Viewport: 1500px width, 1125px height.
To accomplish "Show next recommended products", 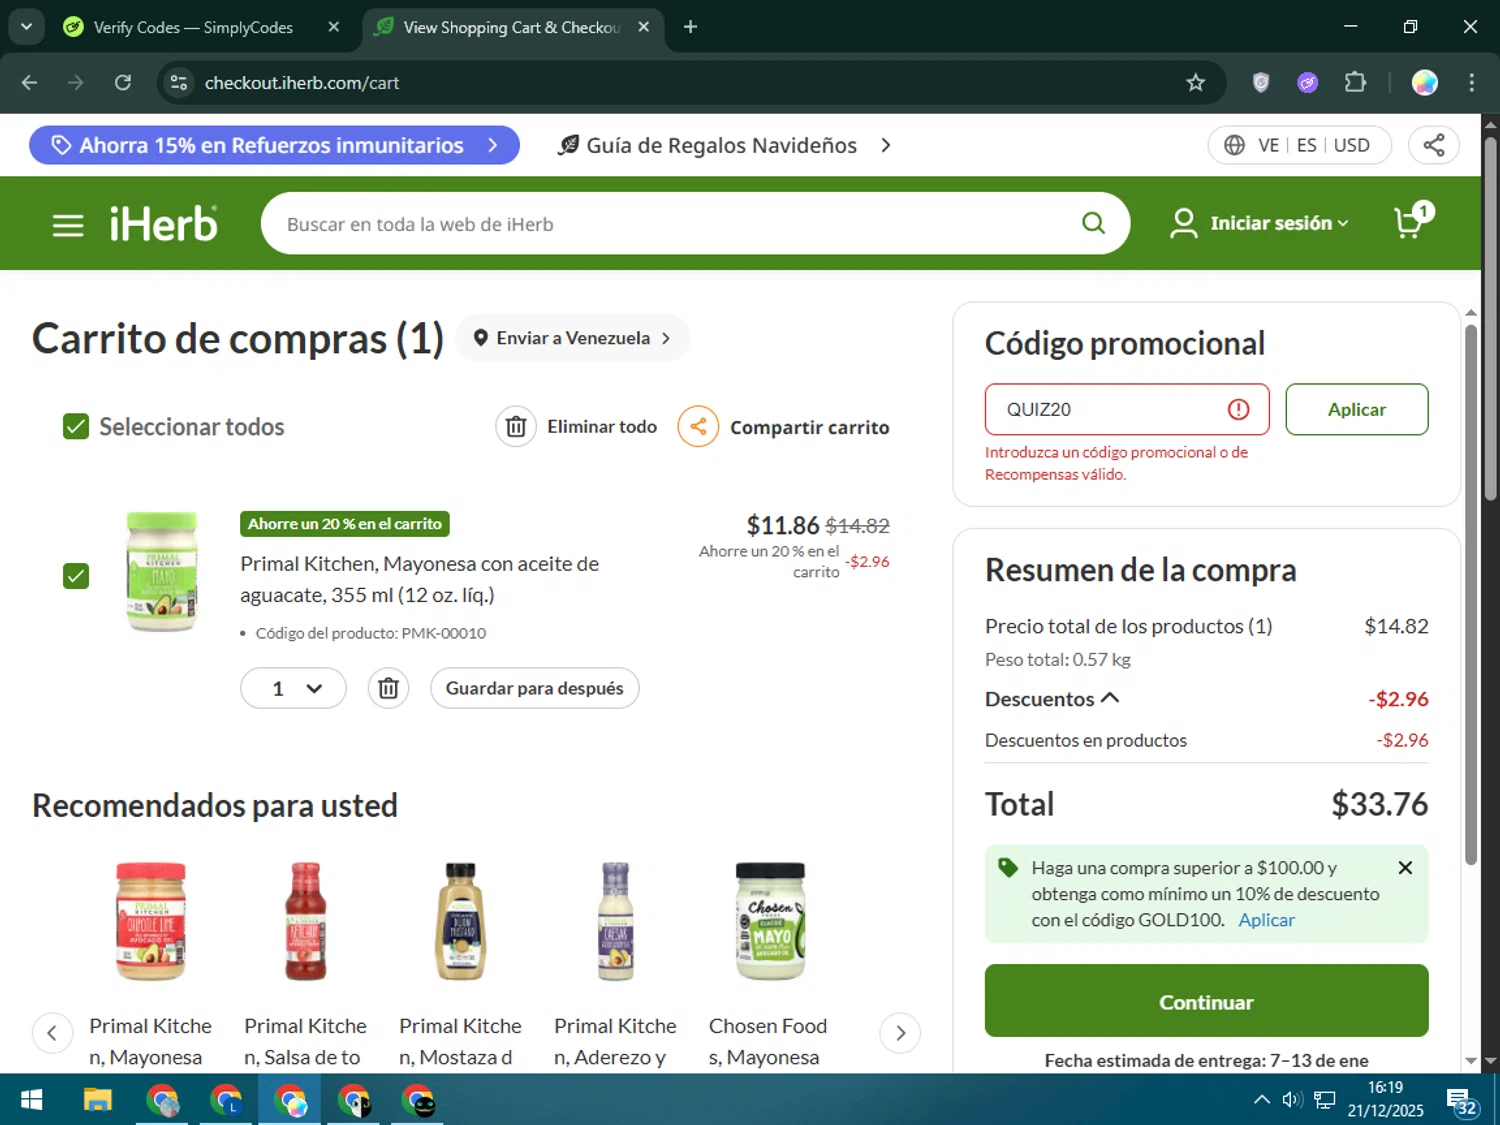I will point(900,1033).
